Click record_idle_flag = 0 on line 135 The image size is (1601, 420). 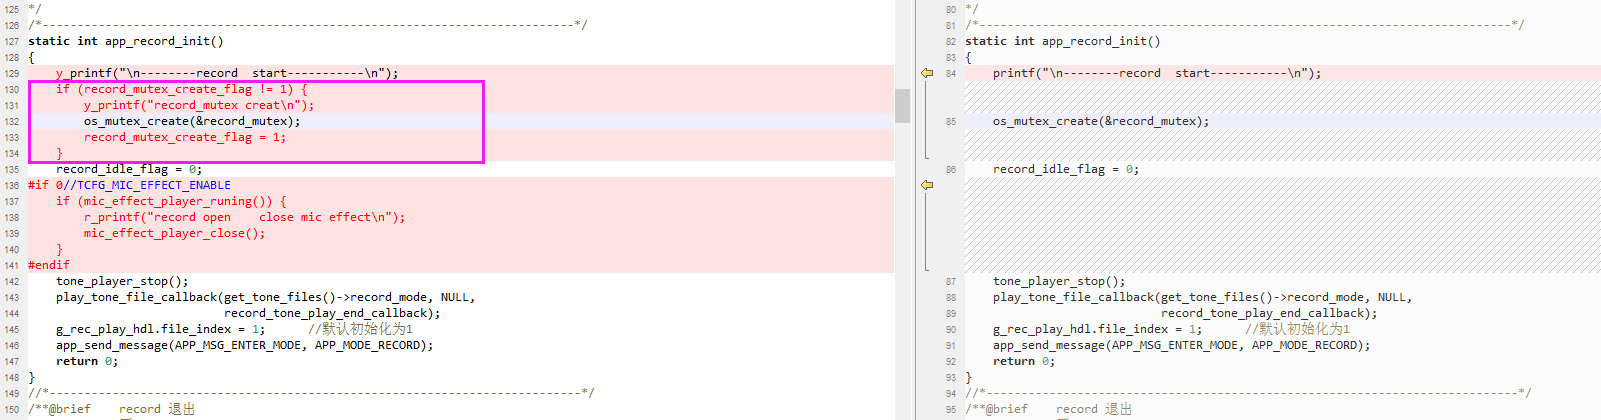(x=129, y=169)
